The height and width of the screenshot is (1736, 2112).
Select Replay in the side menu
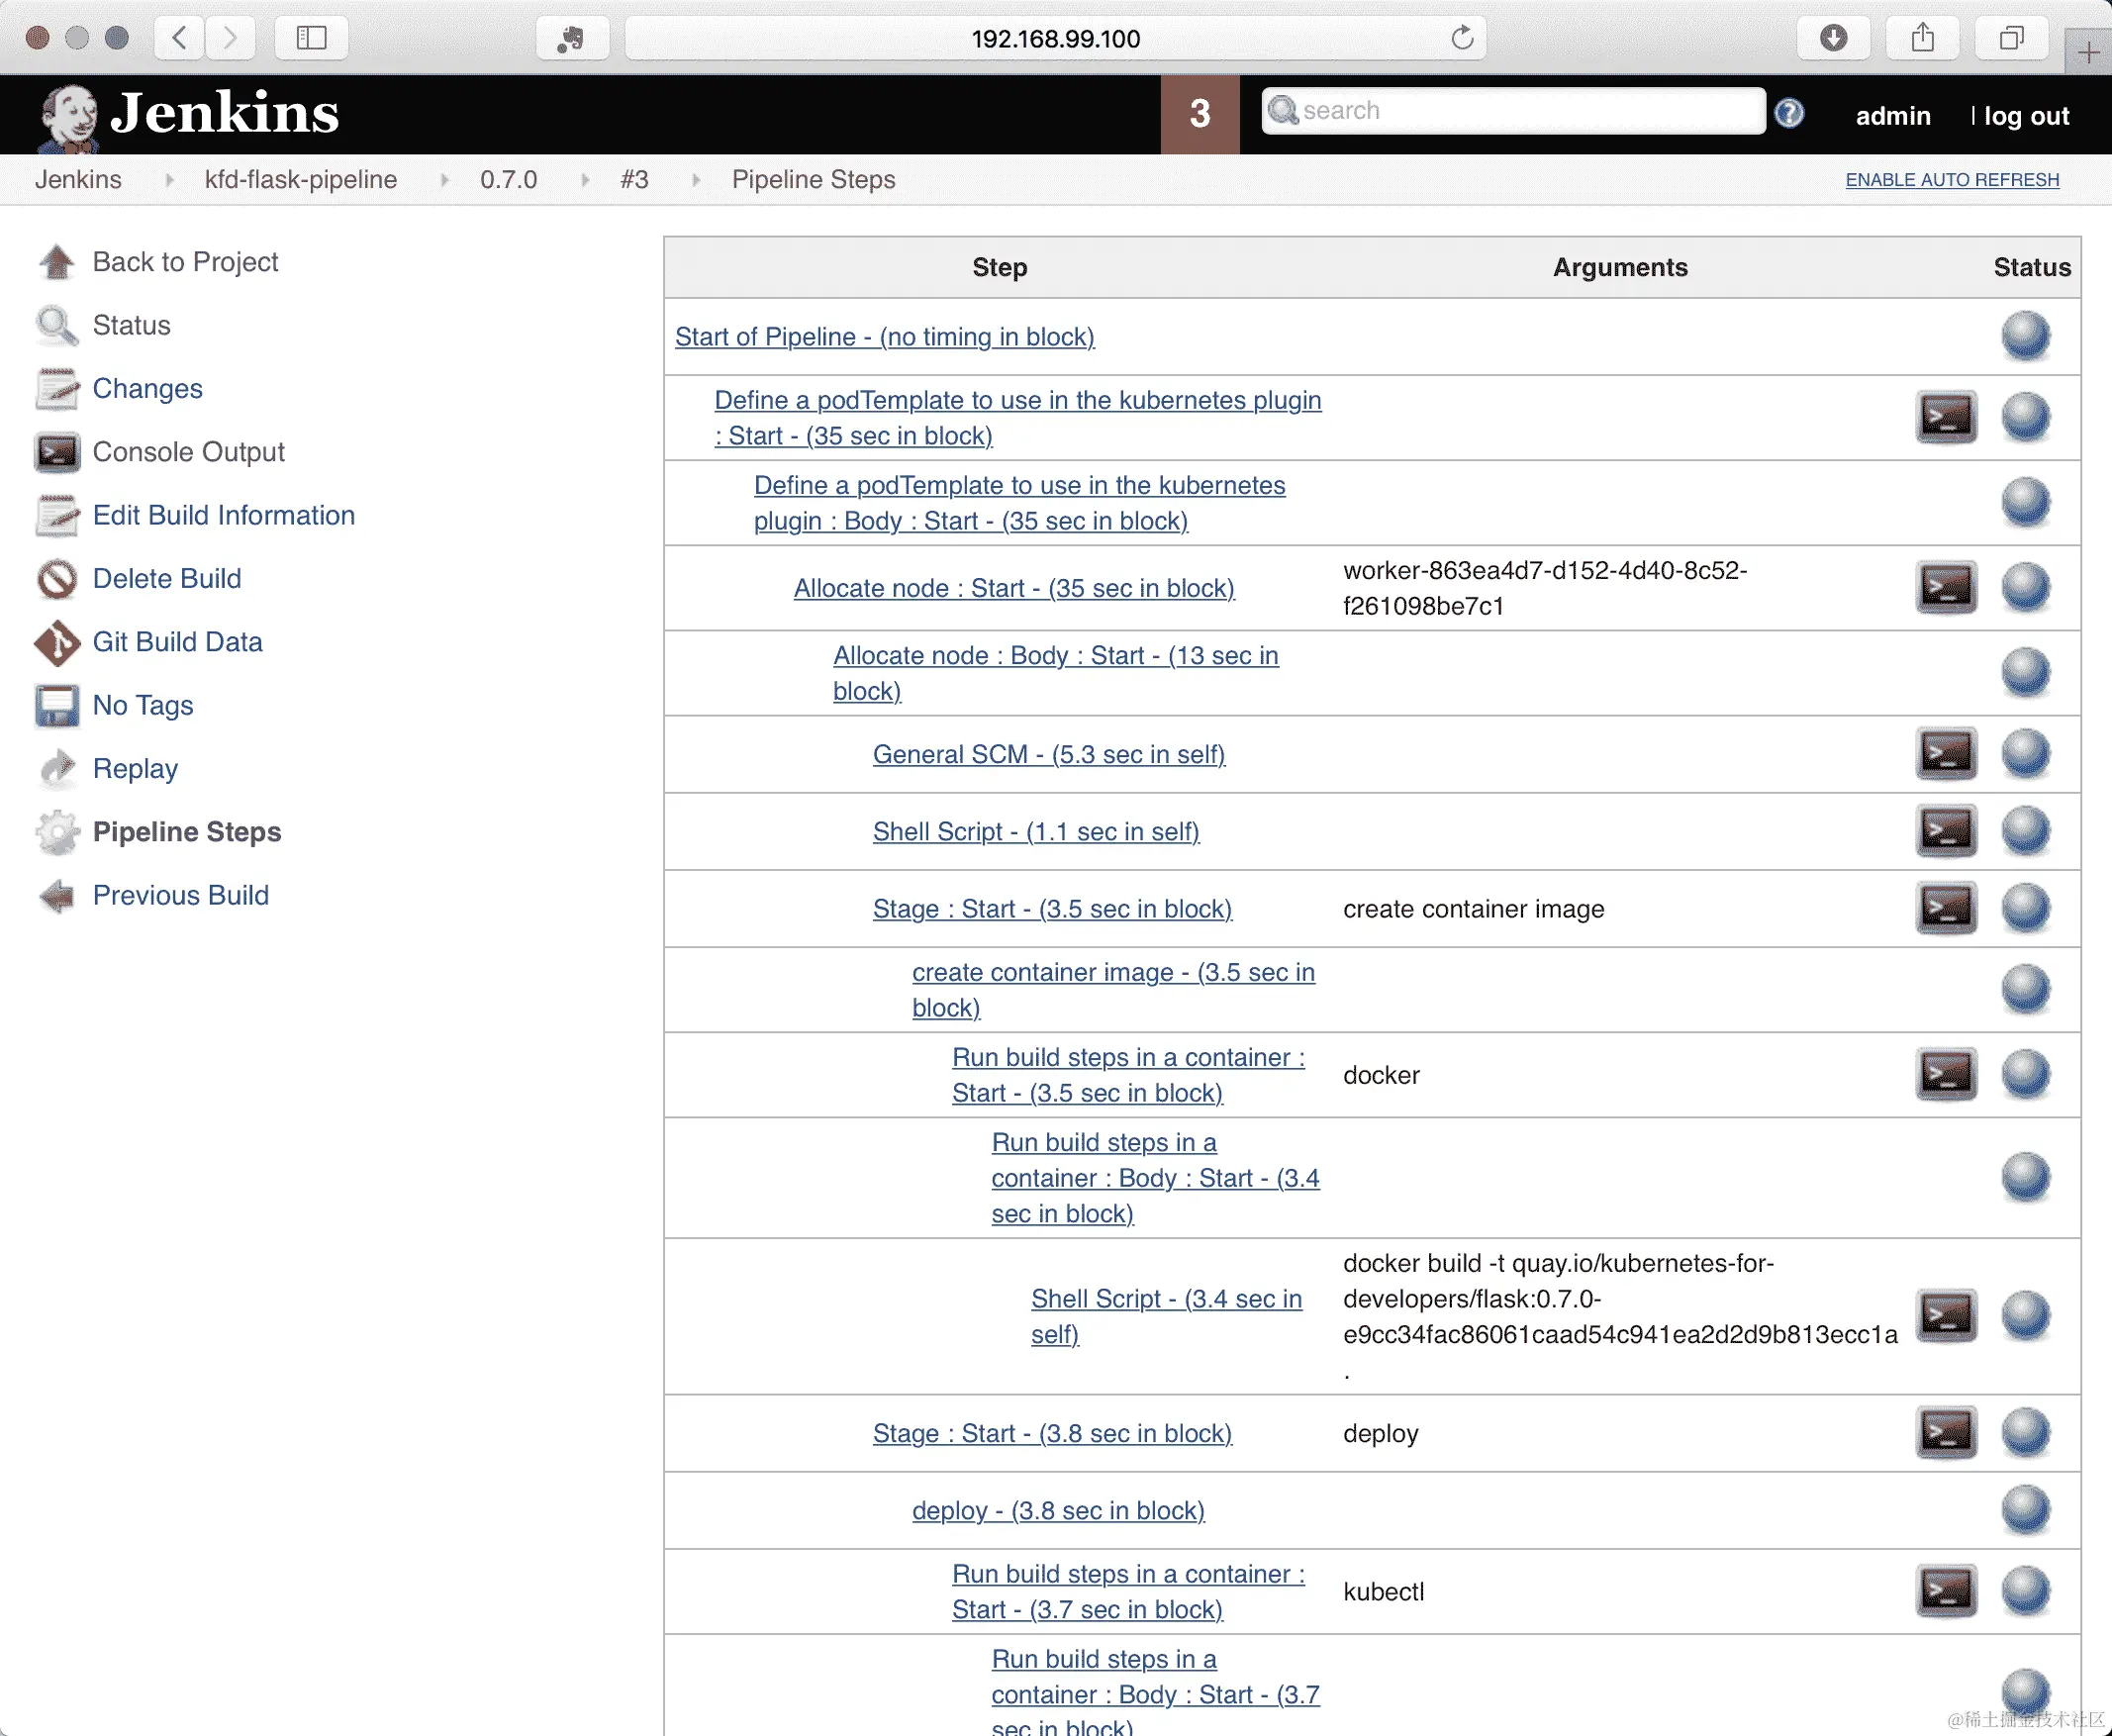pyautogui.click(x=135, y=768)
